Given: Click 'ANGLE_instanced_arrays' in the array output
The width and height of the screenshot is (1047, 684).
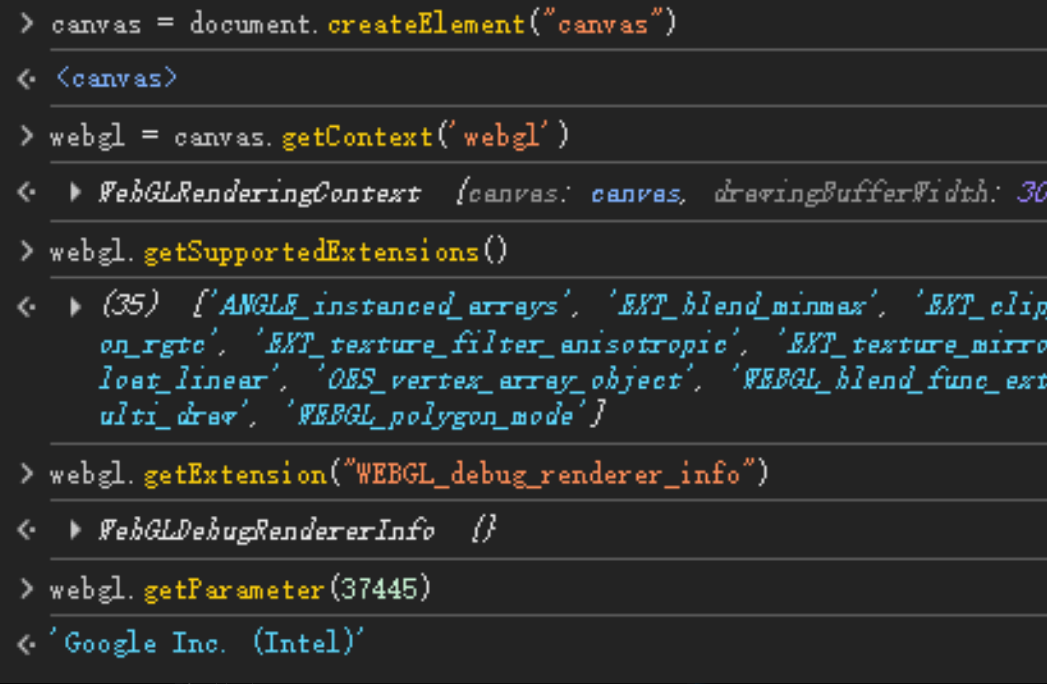Looking at the screenshot, I should pos(391,306).
